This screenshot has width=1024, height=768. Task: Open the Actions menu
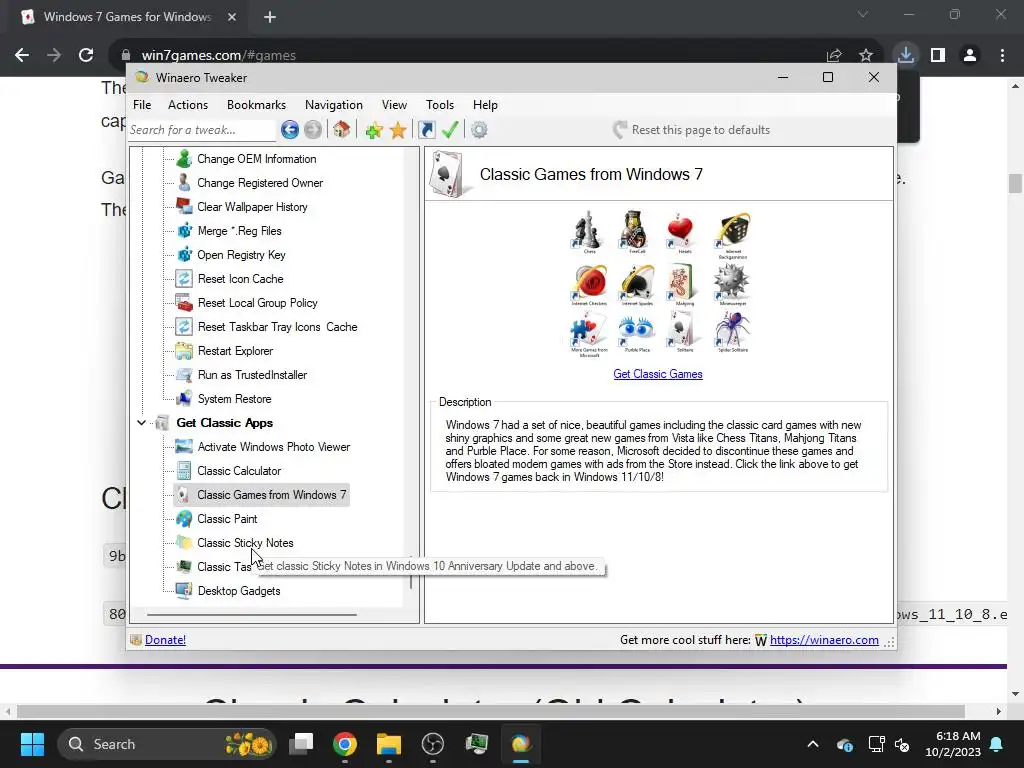pyautogui.click(x=187, y=104)
